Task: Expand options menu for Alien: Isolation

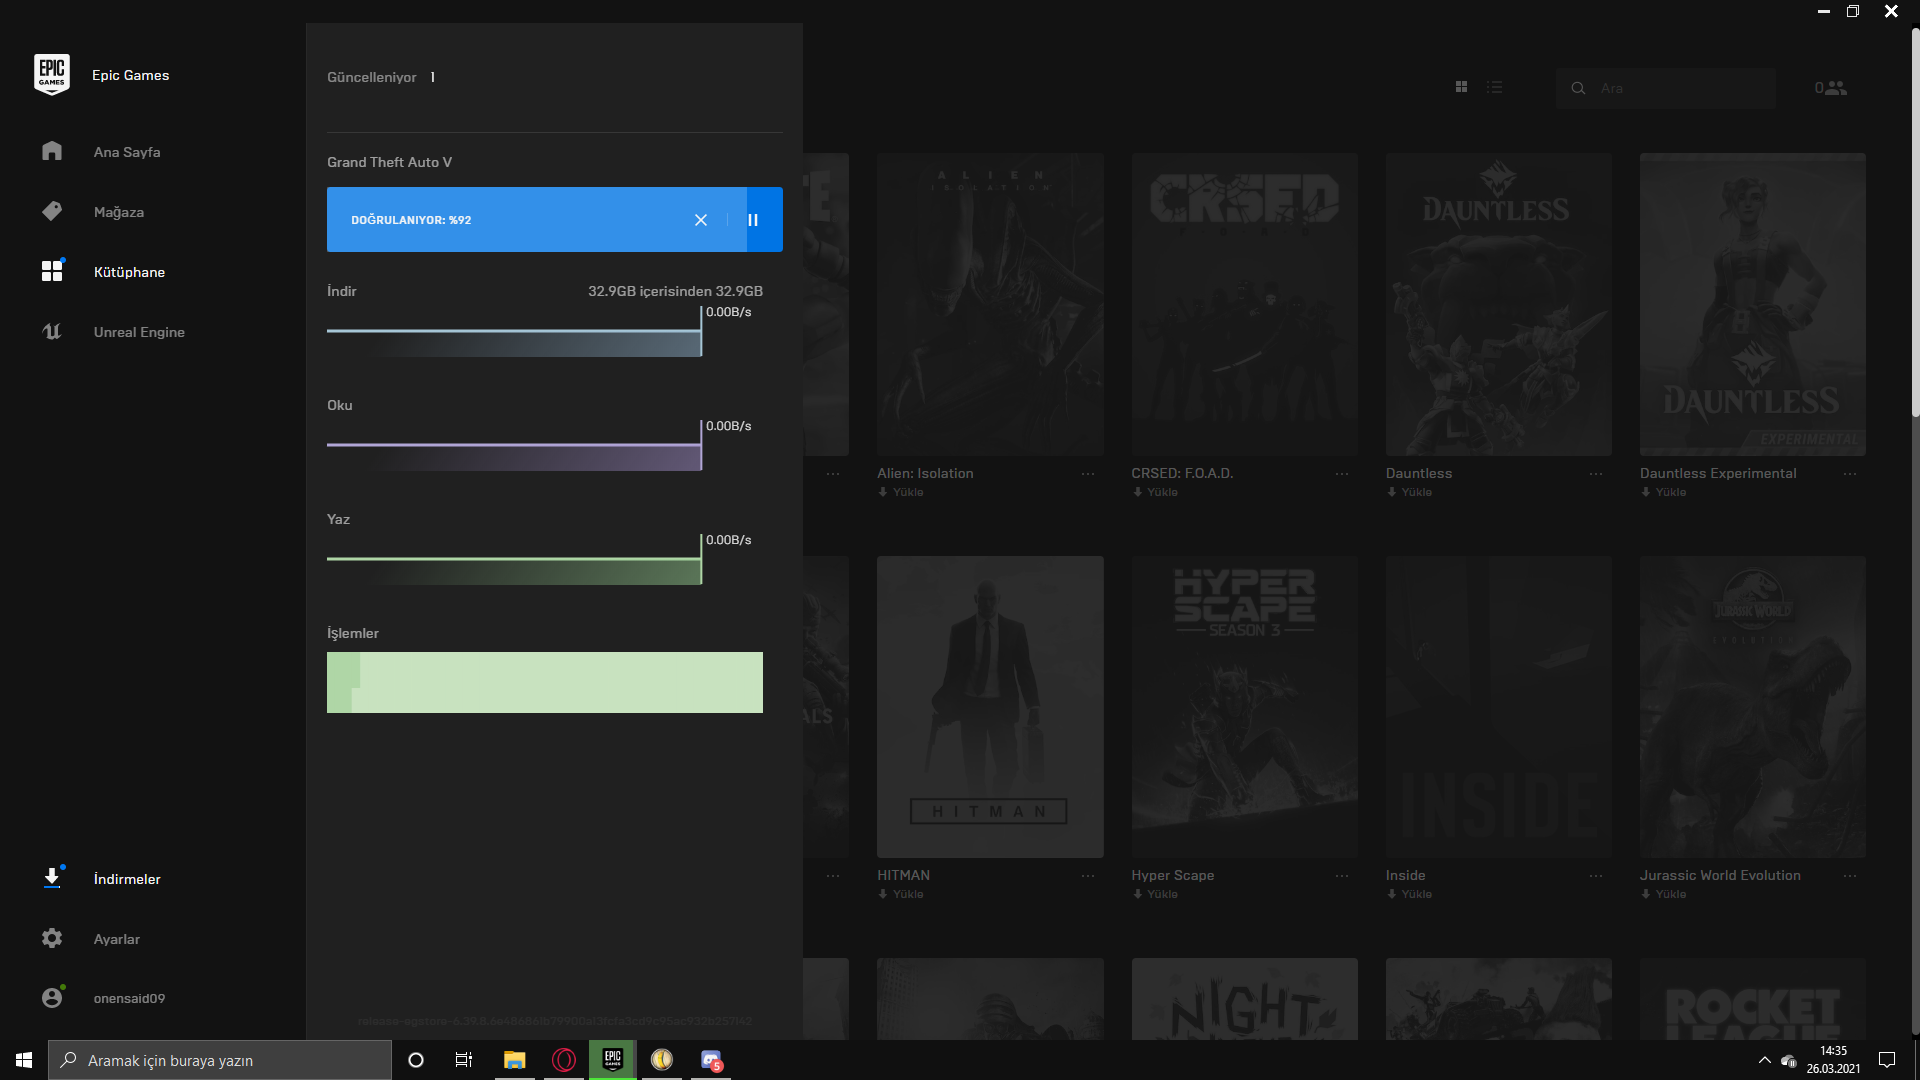Action: pos(1087,474)
